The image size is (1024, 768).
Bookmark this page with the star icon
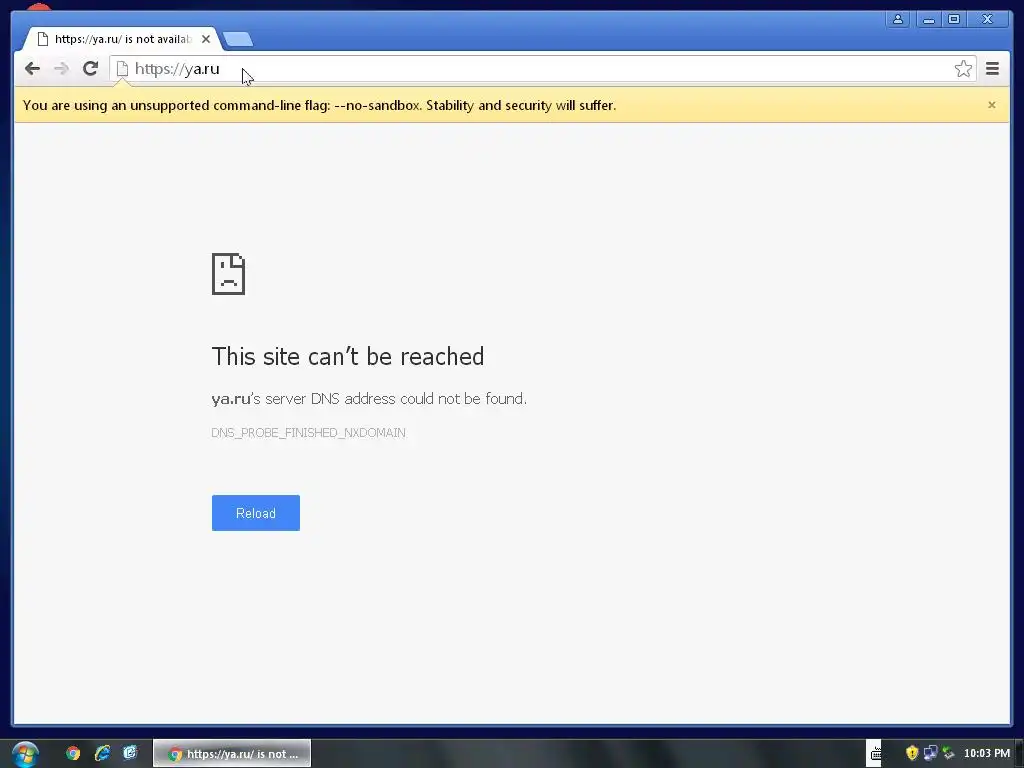pyautogui.click(x=963, y=69)
